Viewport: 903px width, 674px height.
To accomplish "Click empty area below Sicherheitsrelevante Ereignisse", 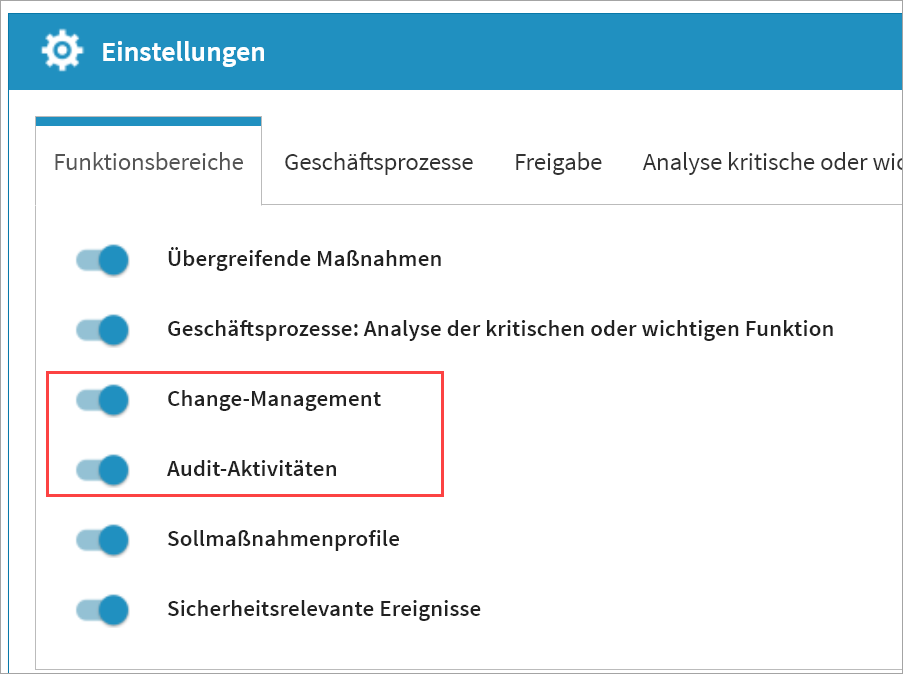I will point(450,647).
